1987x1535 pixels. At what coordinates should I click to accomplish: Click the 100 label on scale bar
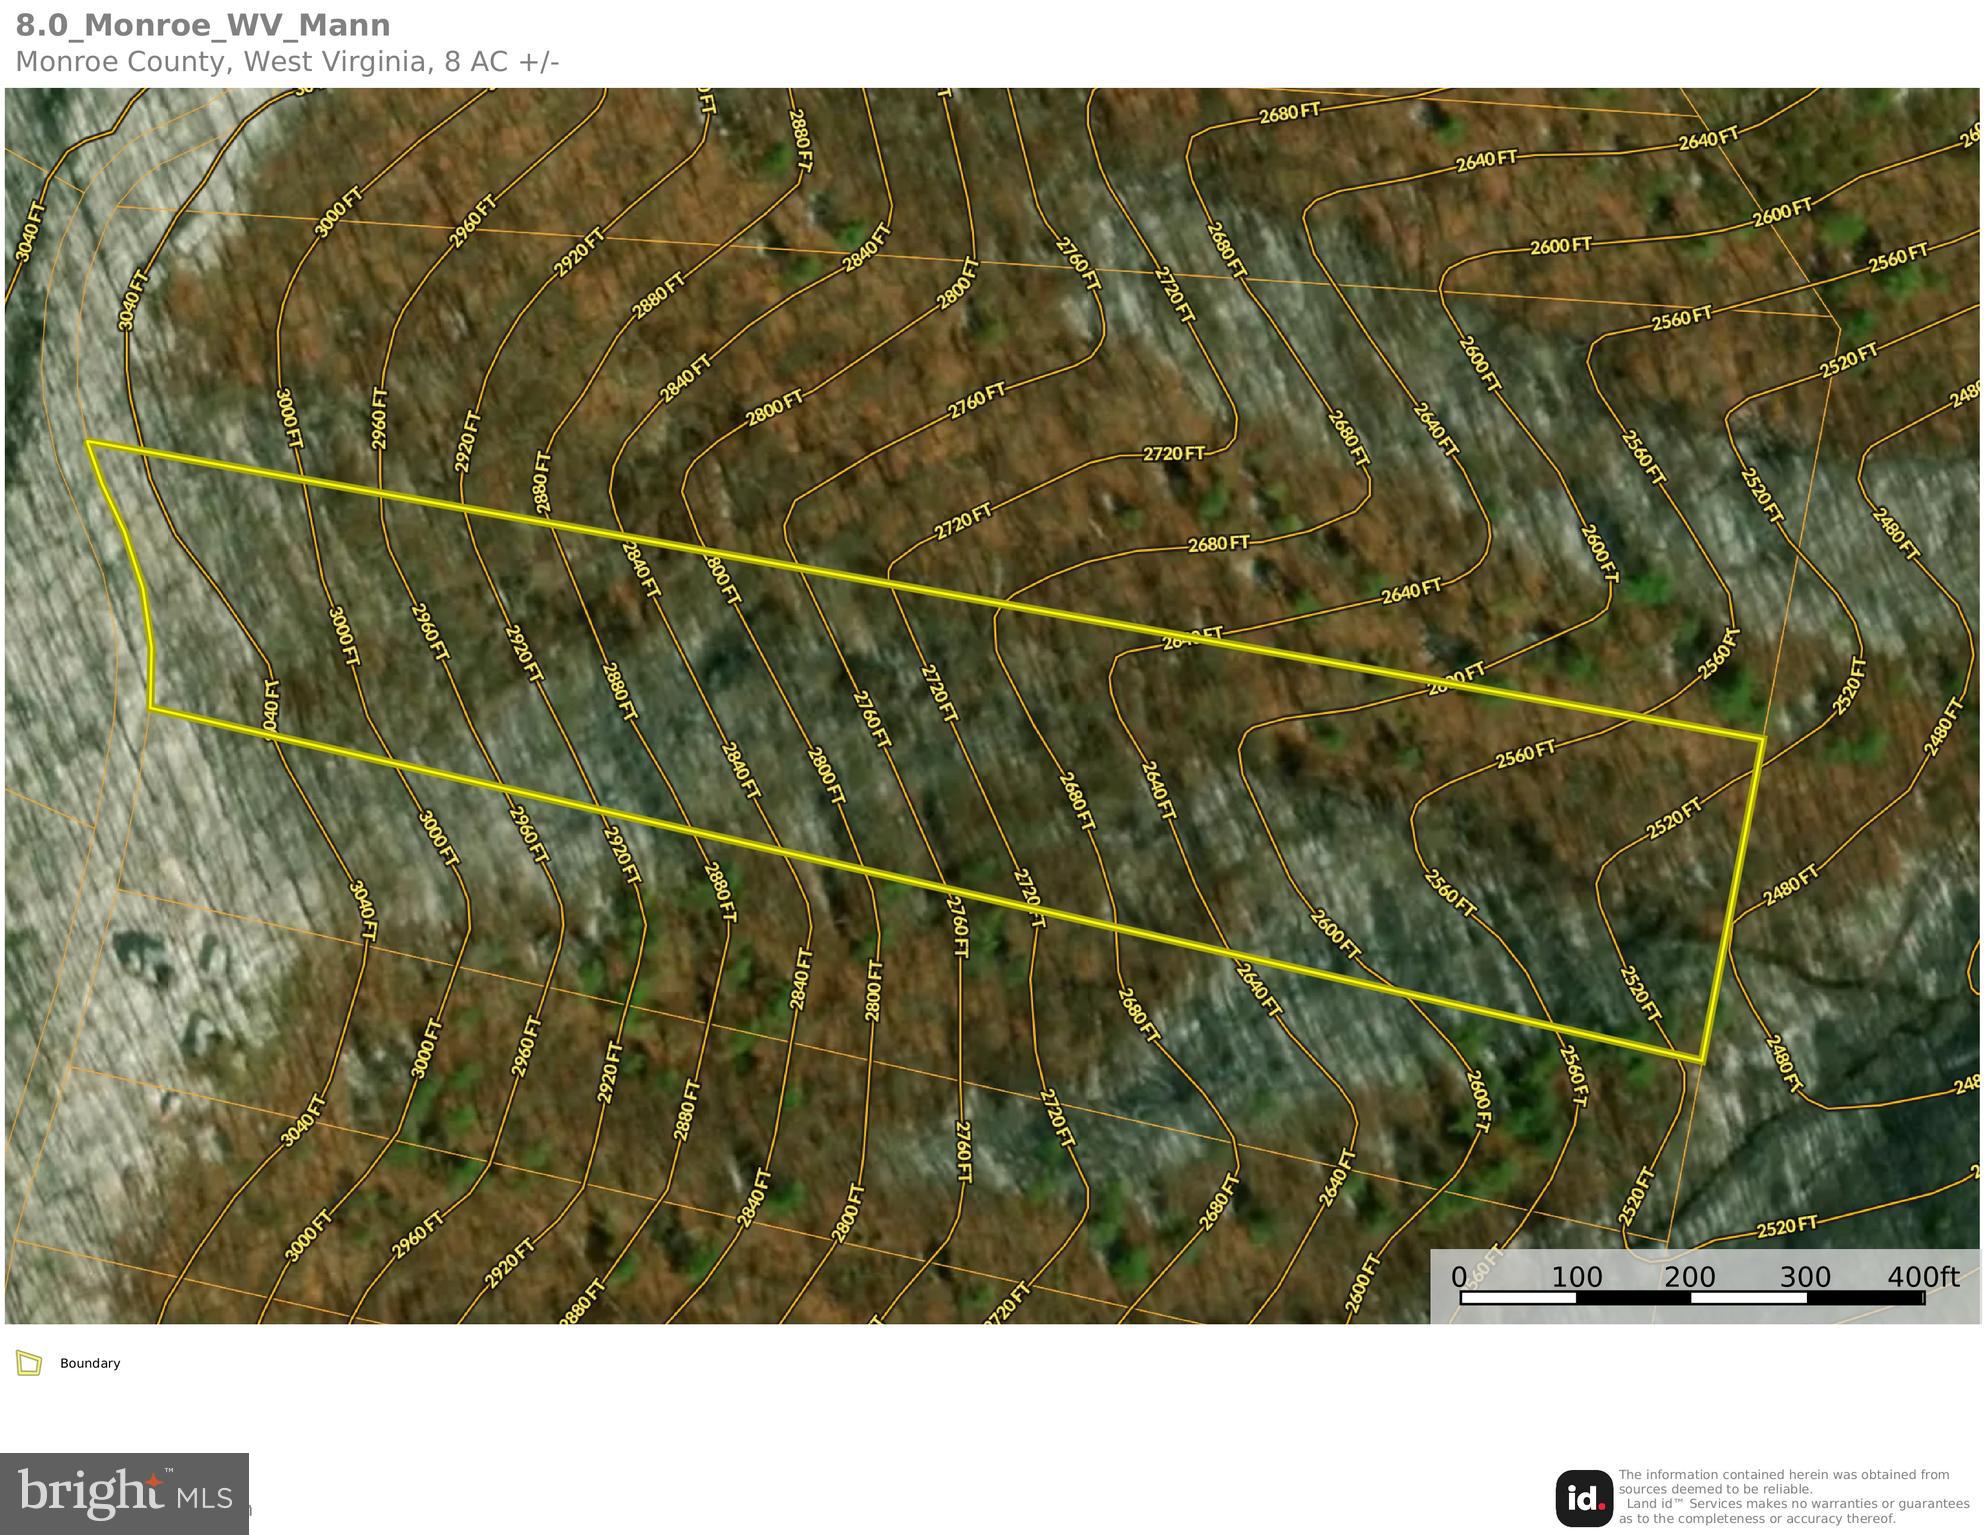[x=1576, y=1277]
